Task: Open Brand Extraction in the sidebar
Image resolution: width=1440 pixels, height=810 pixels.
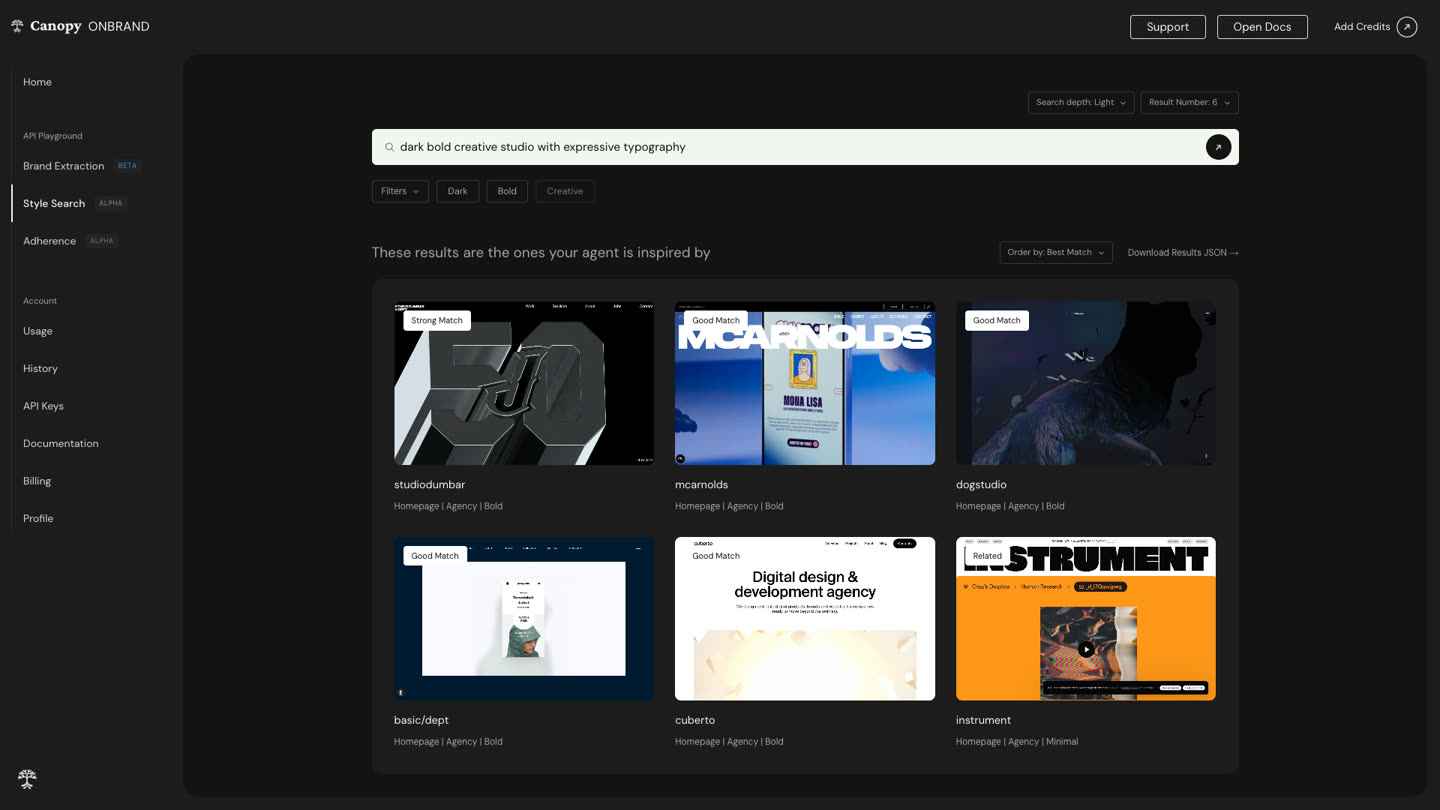Action: coord(64,166)
